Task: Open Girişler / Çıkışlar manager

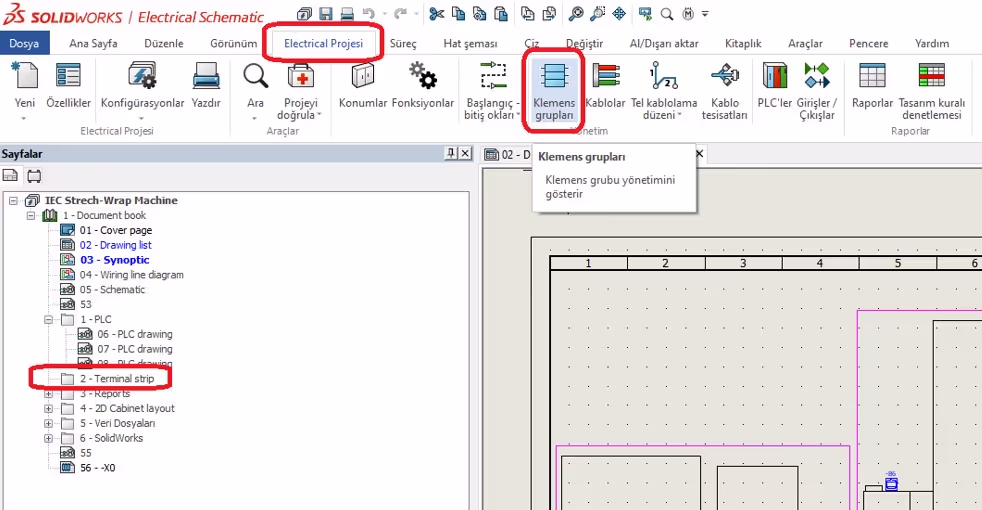Action: [x=817, y=91]
